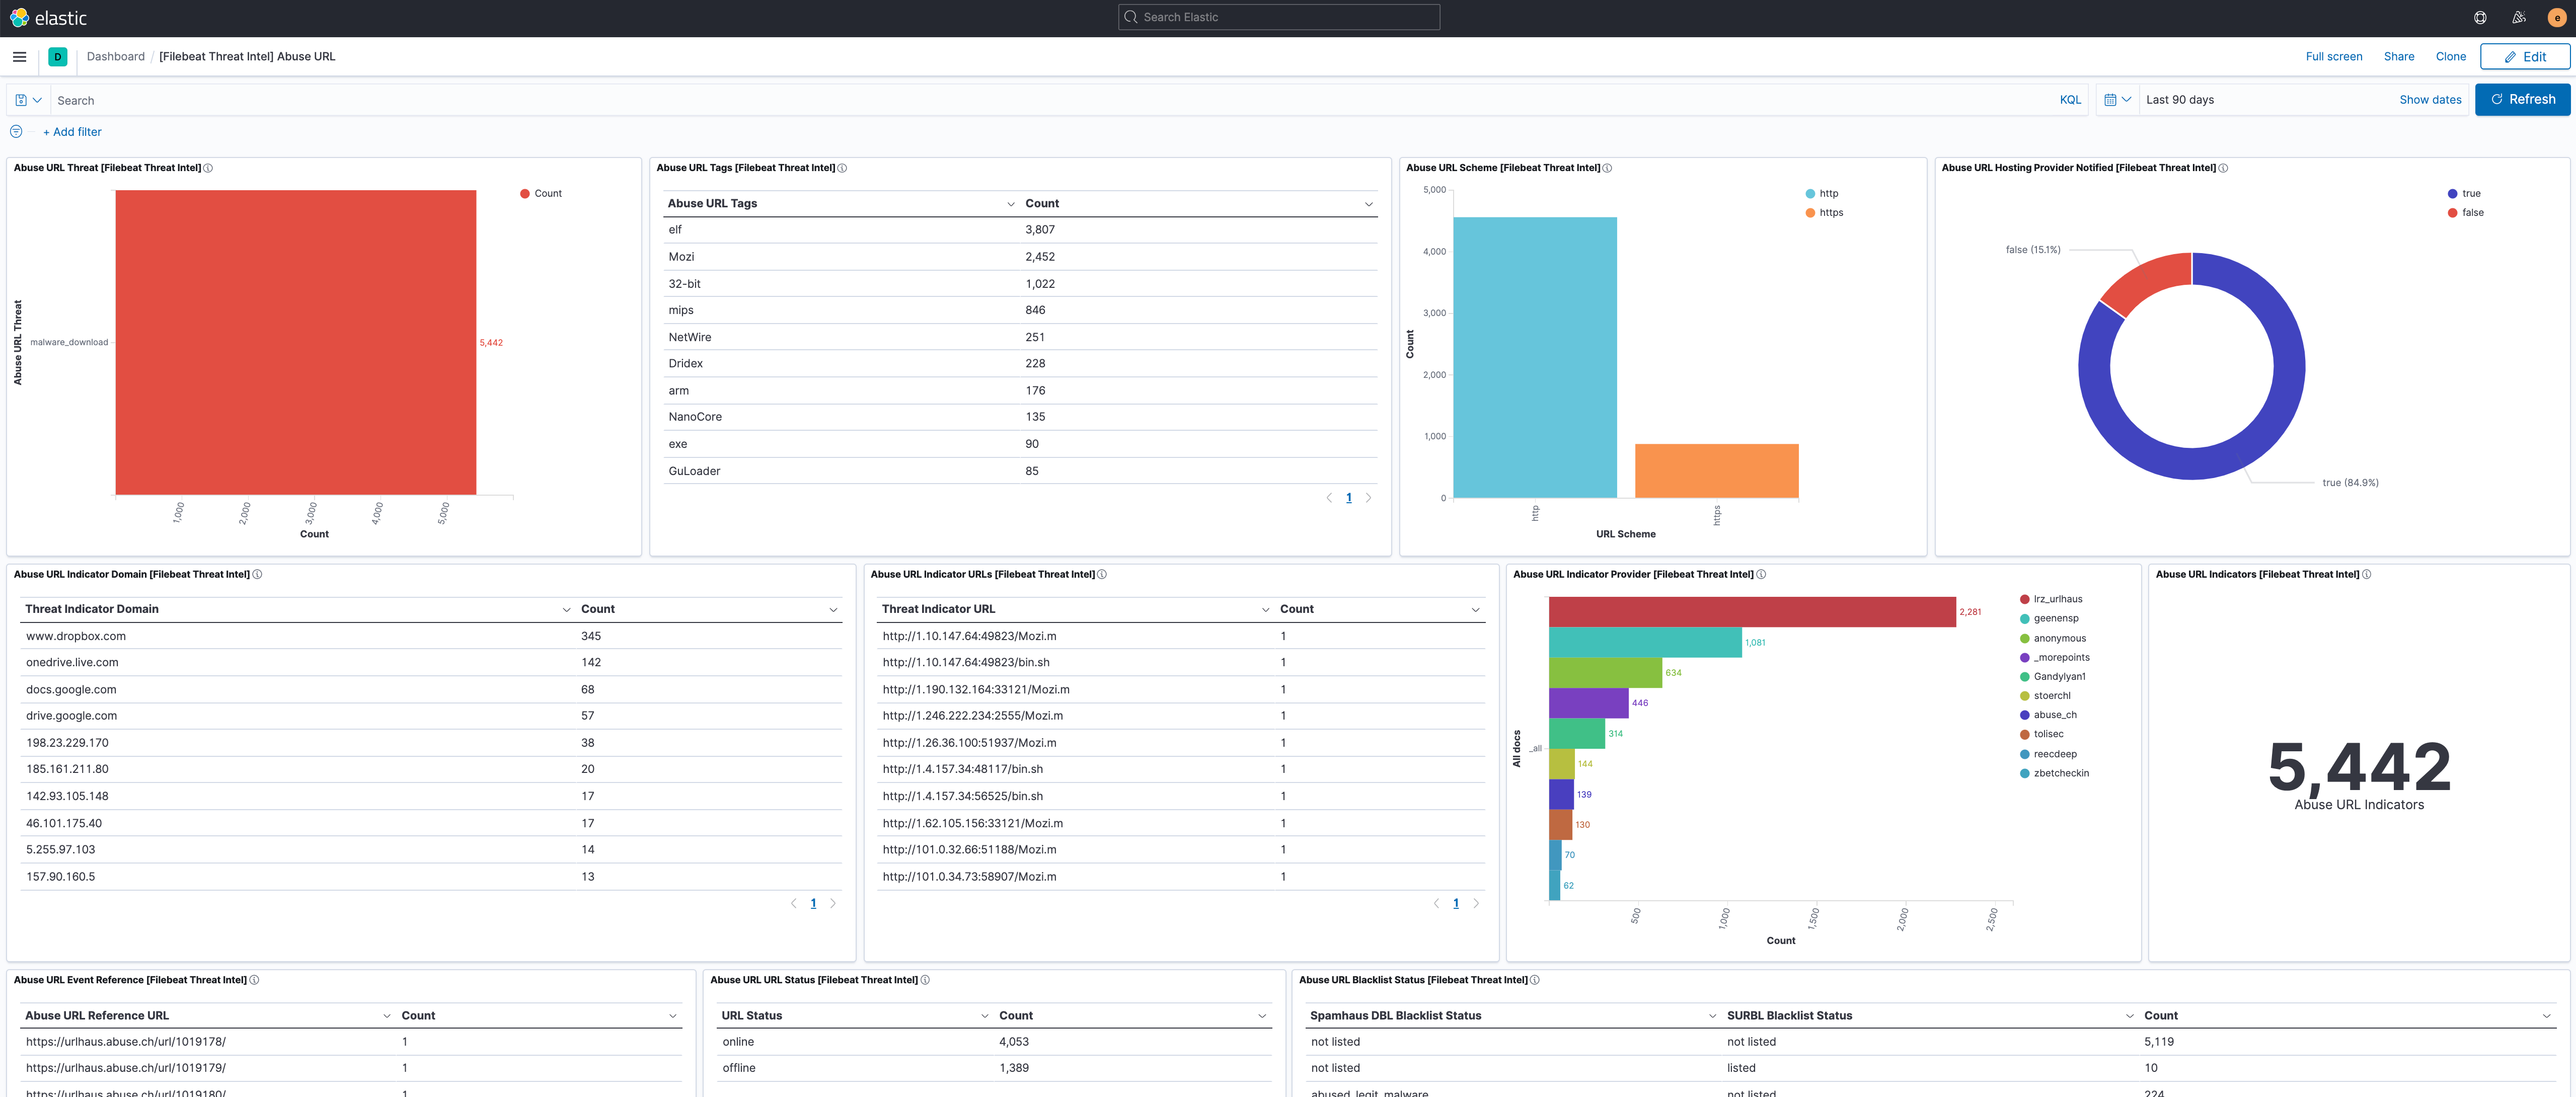Click the Elastic logo home icon
Screen dimensions: 2576x1097
point(19,18)
